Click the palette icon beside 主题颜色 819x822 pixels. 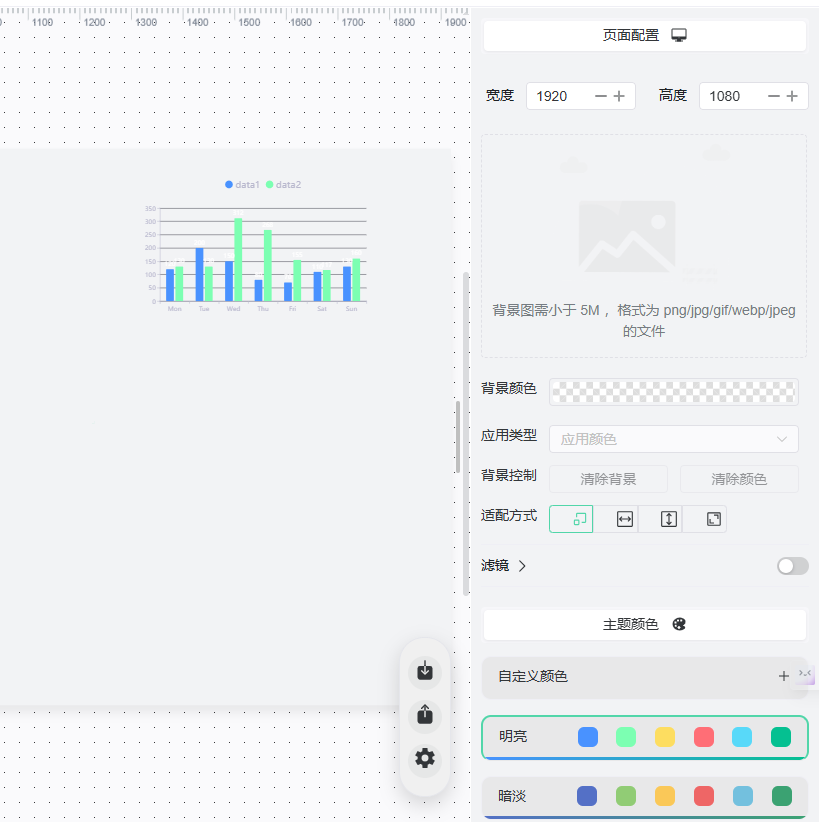coord(679,624)
